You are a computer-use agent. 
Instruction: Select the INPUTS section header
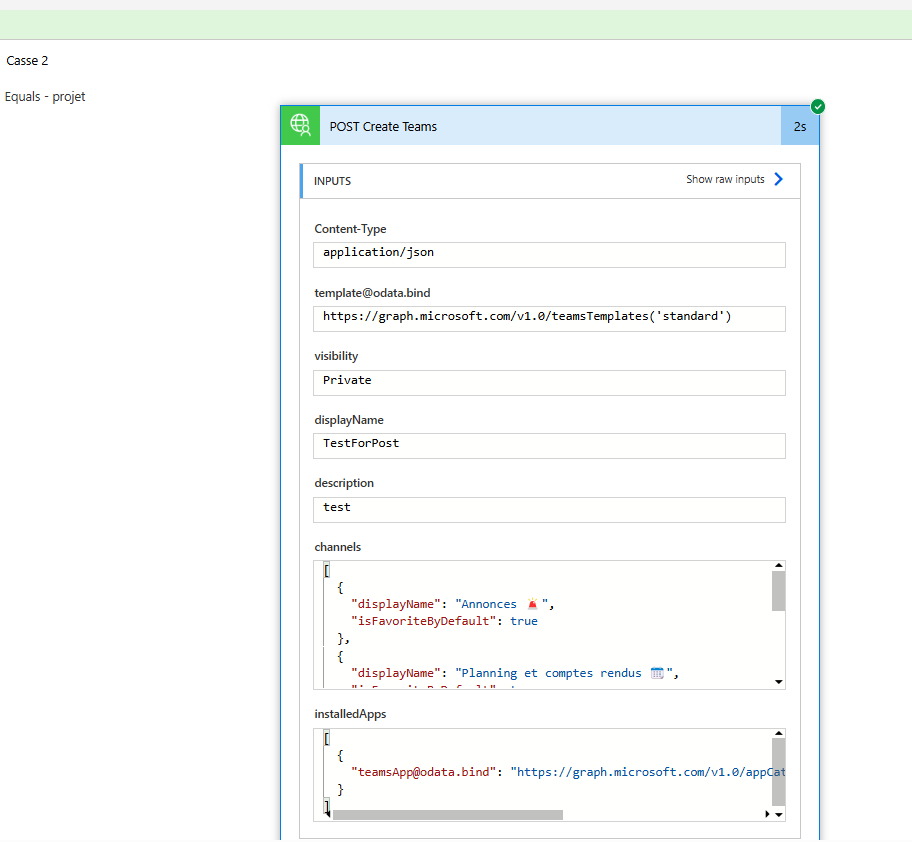click(550, 181)
